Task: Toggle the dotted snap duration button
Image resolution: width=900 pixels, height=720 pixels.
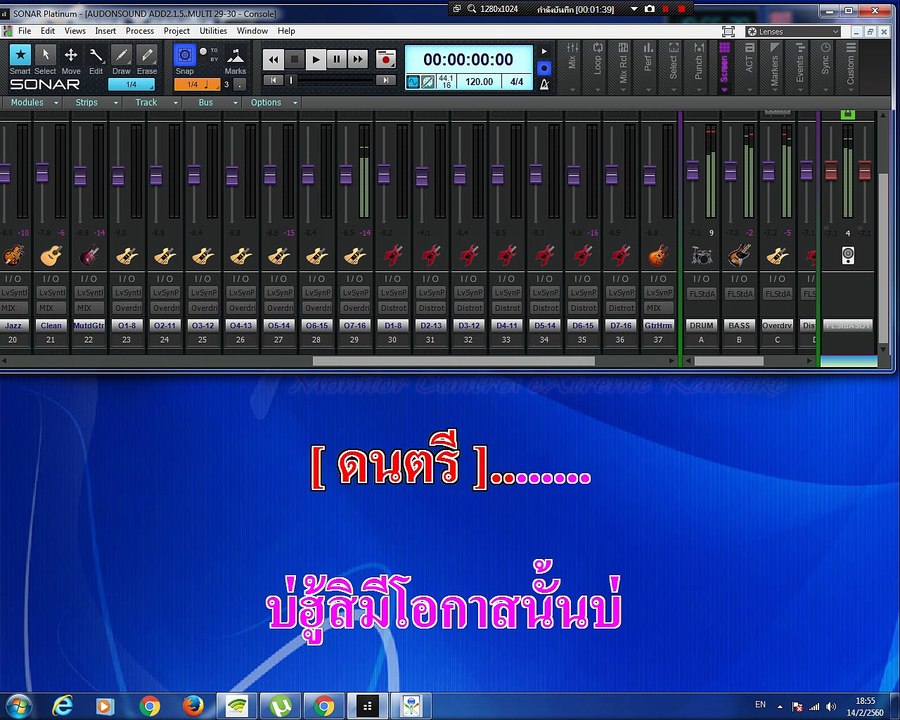Action: [240, 84]
